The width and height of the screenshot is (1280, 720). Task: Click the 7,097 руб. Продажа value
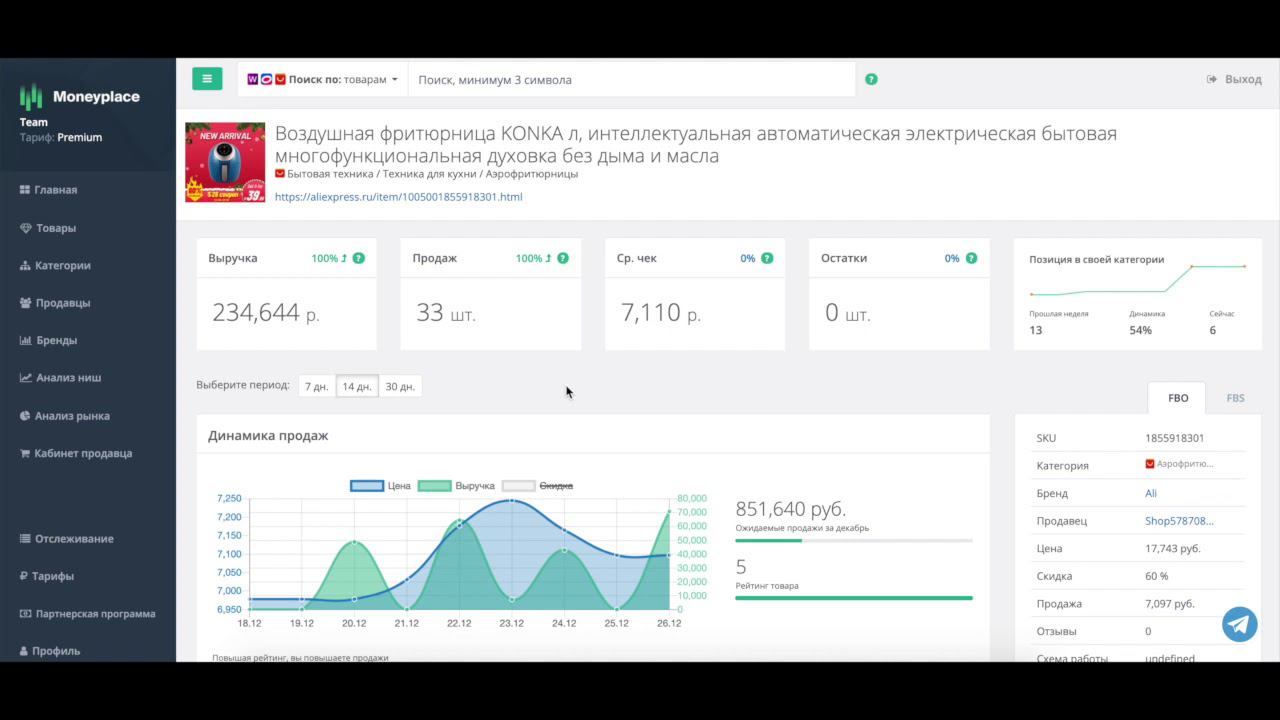(x=1170, y=604)
